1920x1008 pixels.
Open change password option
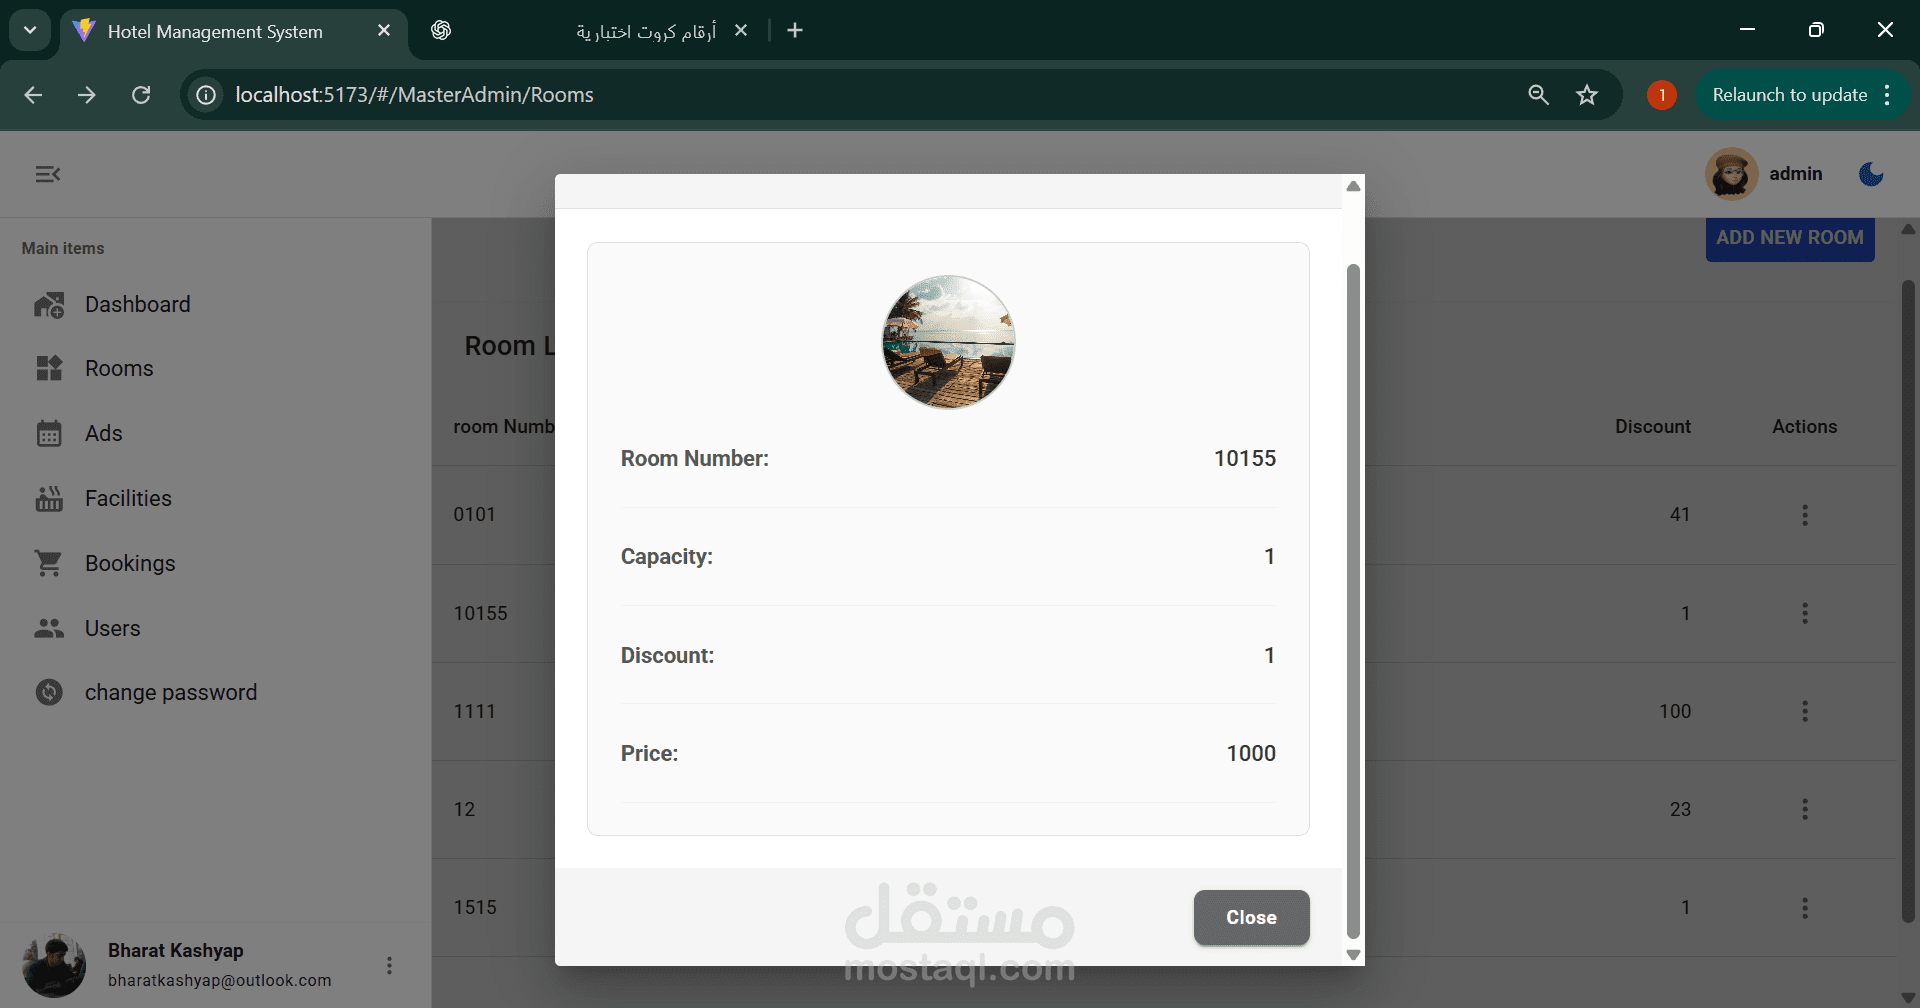(x=170, y=692)
